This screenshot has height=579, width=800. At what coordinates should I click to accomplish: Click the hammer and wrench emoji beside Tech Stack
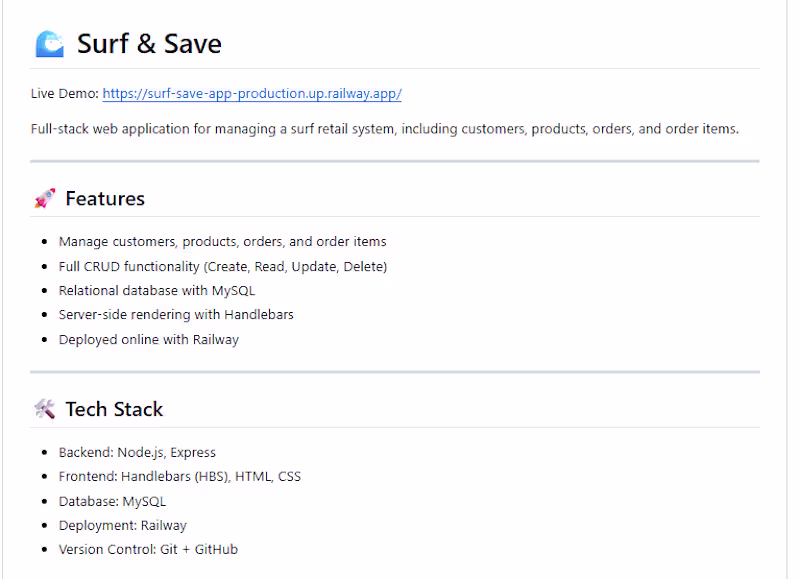coord(45,409)
